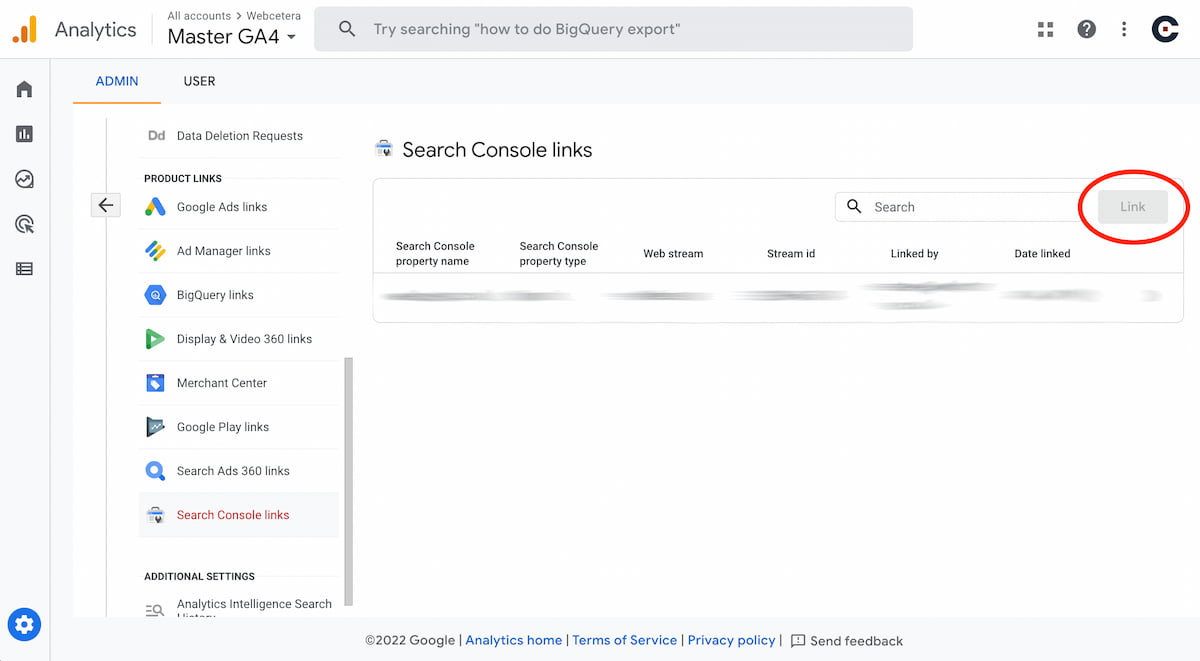Click the Display & Video 360 icon
1200x661 pixels.
(155, 339)
